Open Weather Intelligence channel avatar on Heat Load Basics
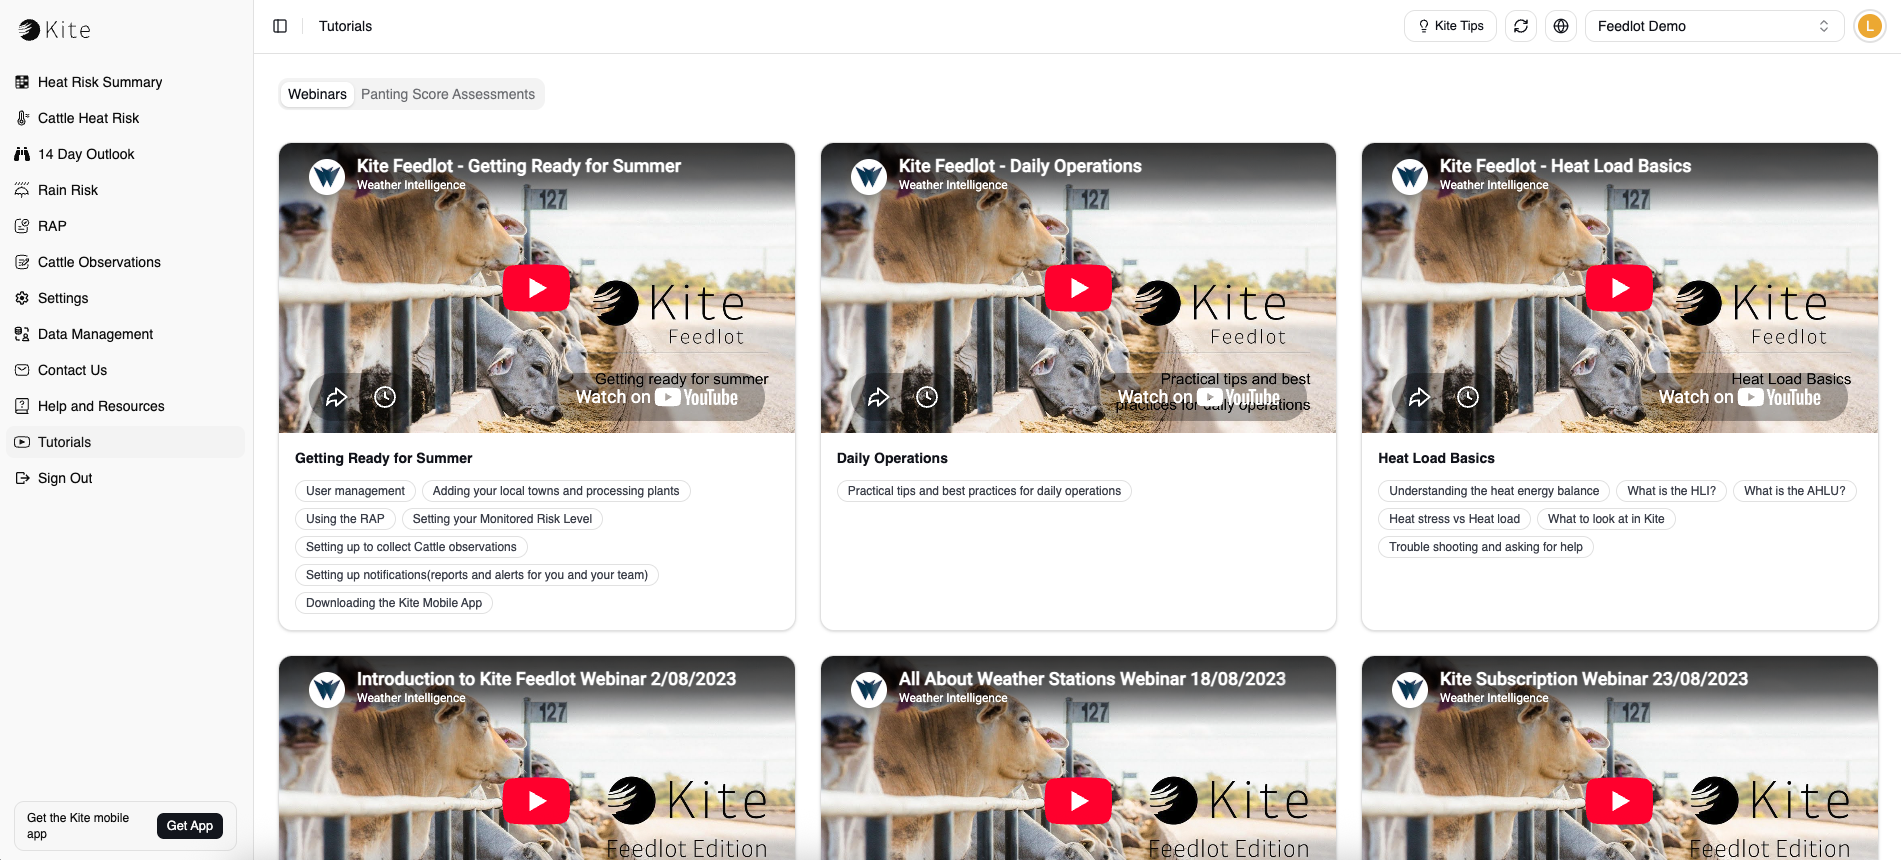1901x860 pixels. pyautogui.click(x=1410, y=177)
